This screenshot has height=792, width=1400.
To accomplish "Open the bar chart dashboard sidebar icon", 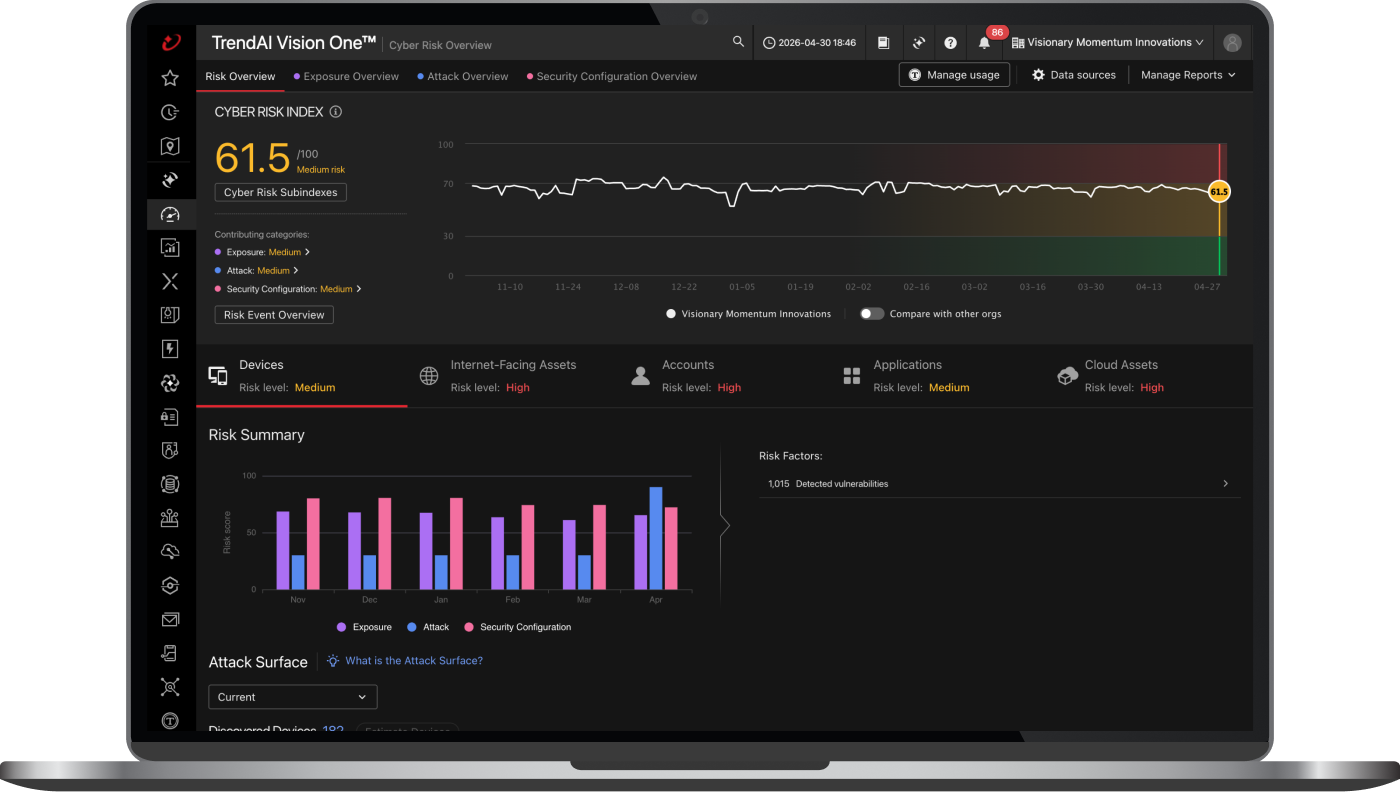I will pos(170,247).
